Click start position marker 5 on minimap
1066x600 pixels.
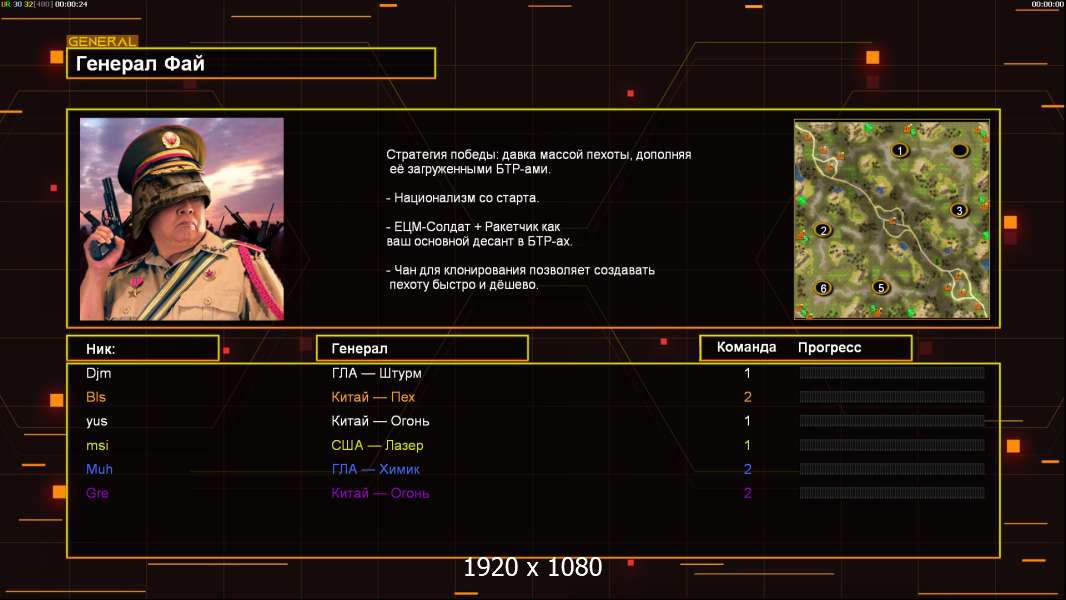(x=881, y=287)
